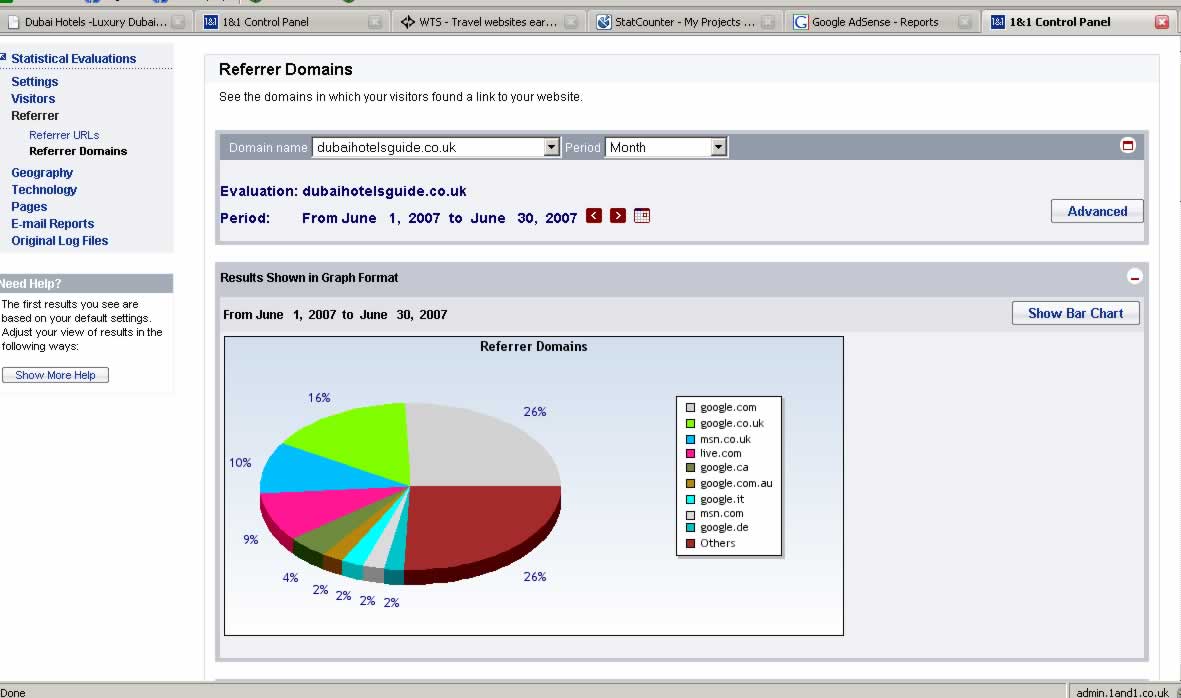Screen dimensions: 1181x698
Task: Click google.com legend color swatch
Action: pyautogui.click(x=690, y=407)
